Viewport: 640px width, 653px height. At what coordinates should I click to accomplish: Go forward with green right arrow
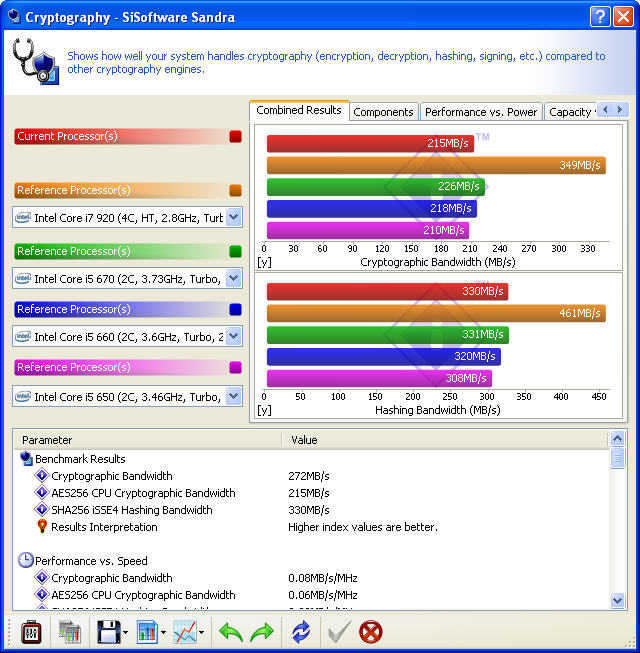261,632
